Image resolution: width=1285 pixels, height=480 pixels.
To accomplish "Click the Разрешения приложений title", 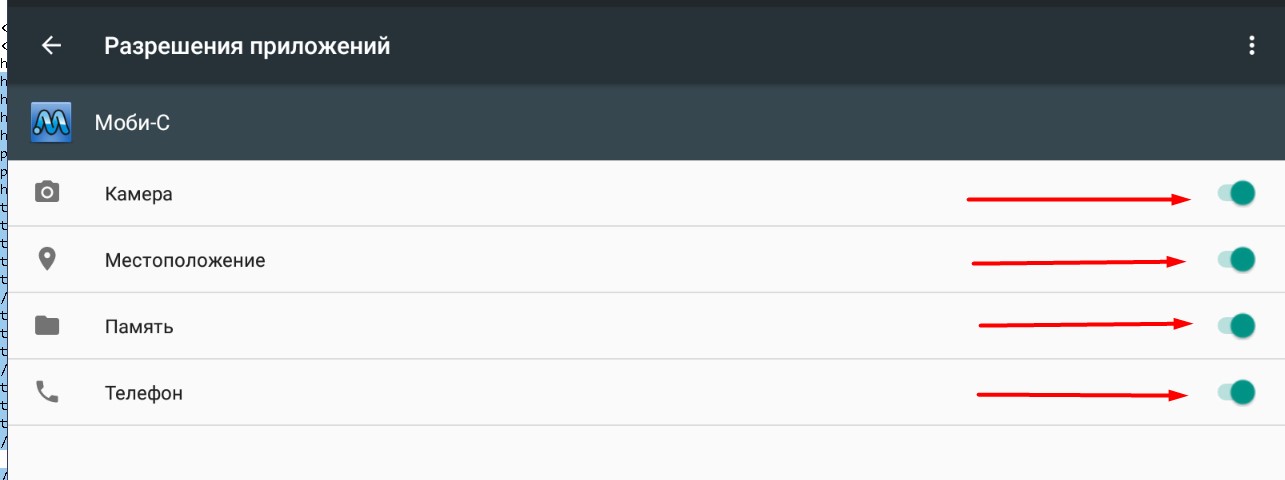I will [247, 46].
